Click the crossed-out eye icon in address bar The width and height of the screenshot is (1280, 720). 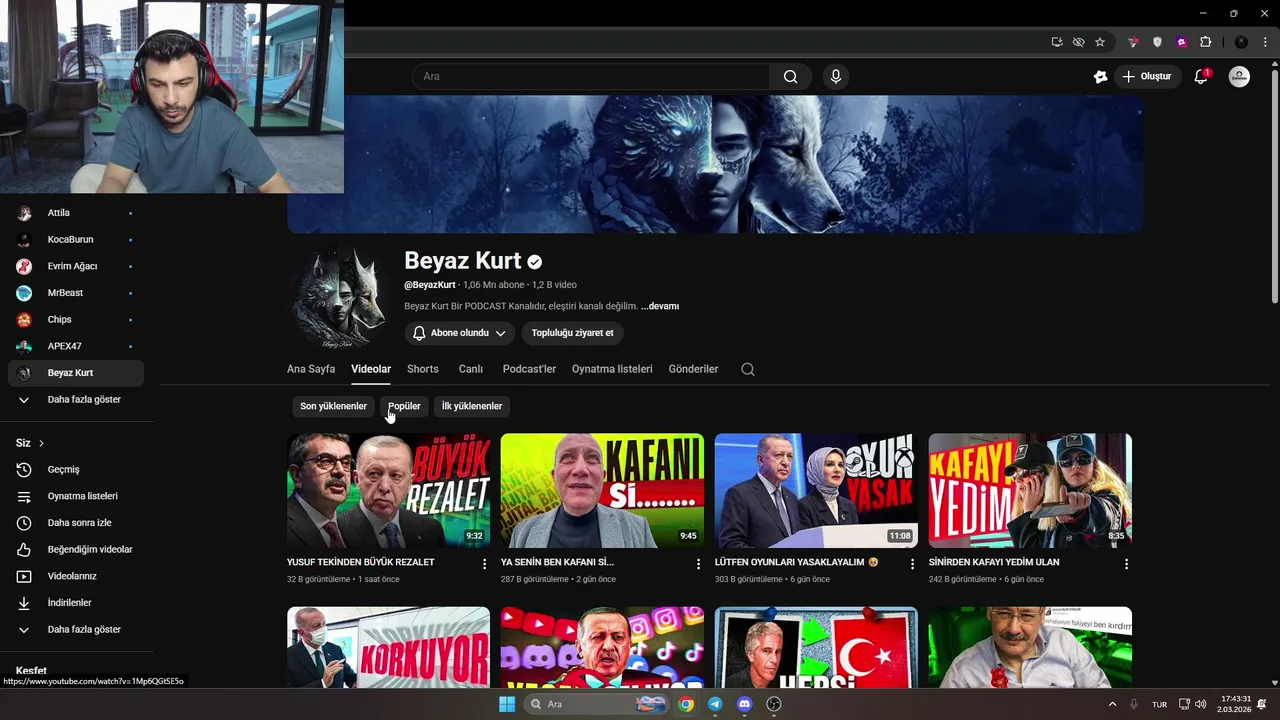tap(1078, 42)
